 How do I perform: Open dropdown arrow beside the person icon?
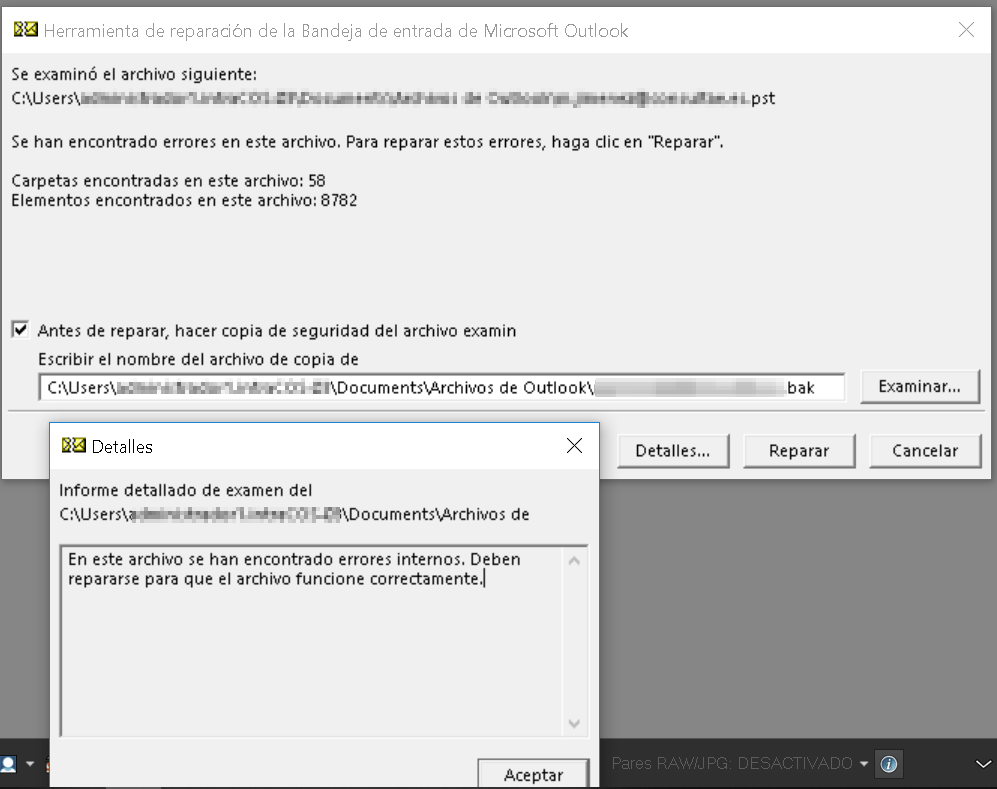[30, 764]
